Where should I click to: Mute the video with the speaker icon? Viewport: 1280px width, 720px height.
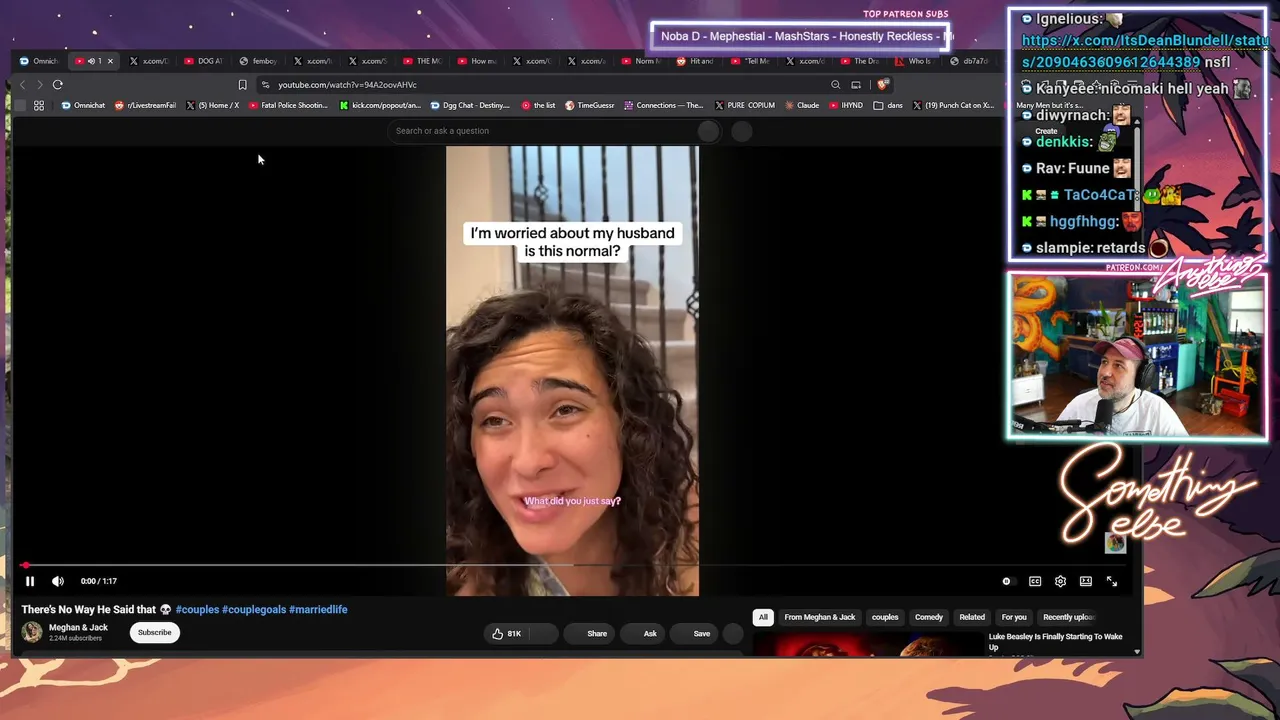[58, 581]
